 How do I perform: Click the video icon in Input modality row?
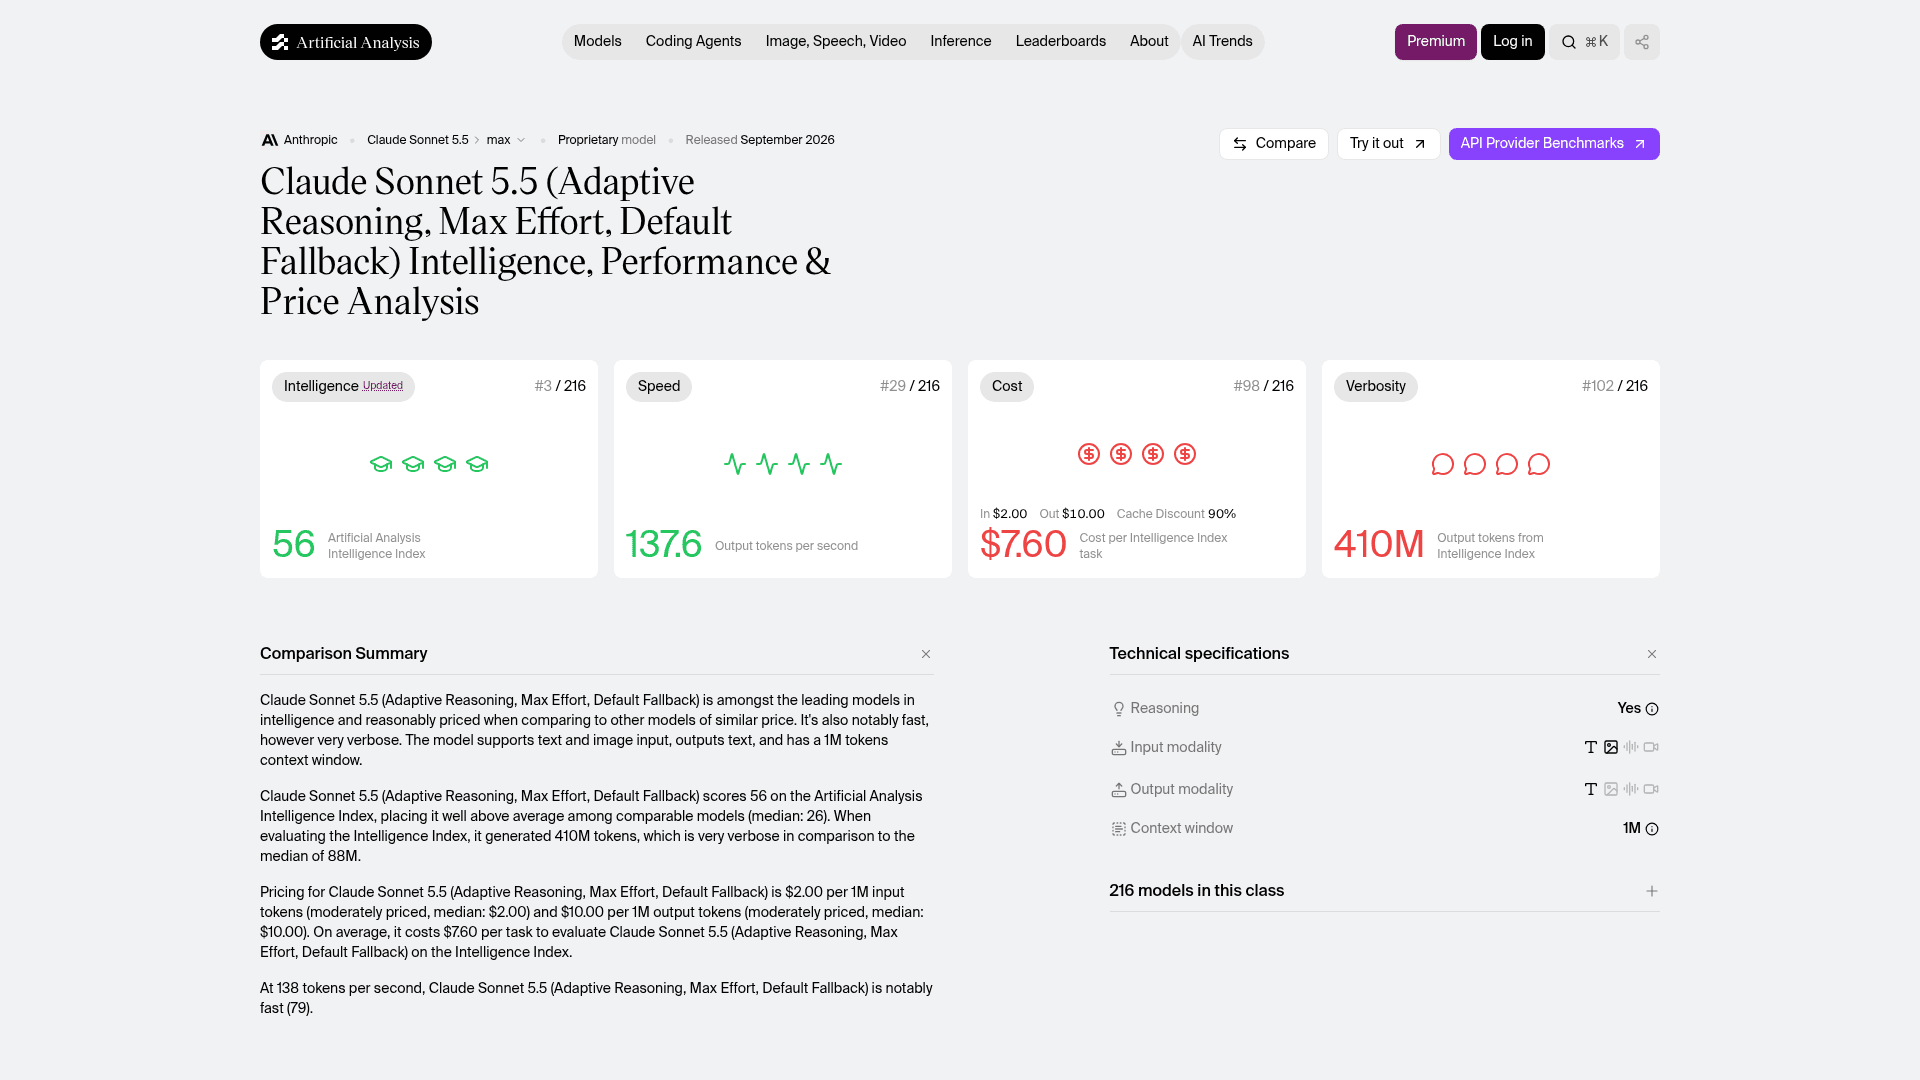[1651, 747]
